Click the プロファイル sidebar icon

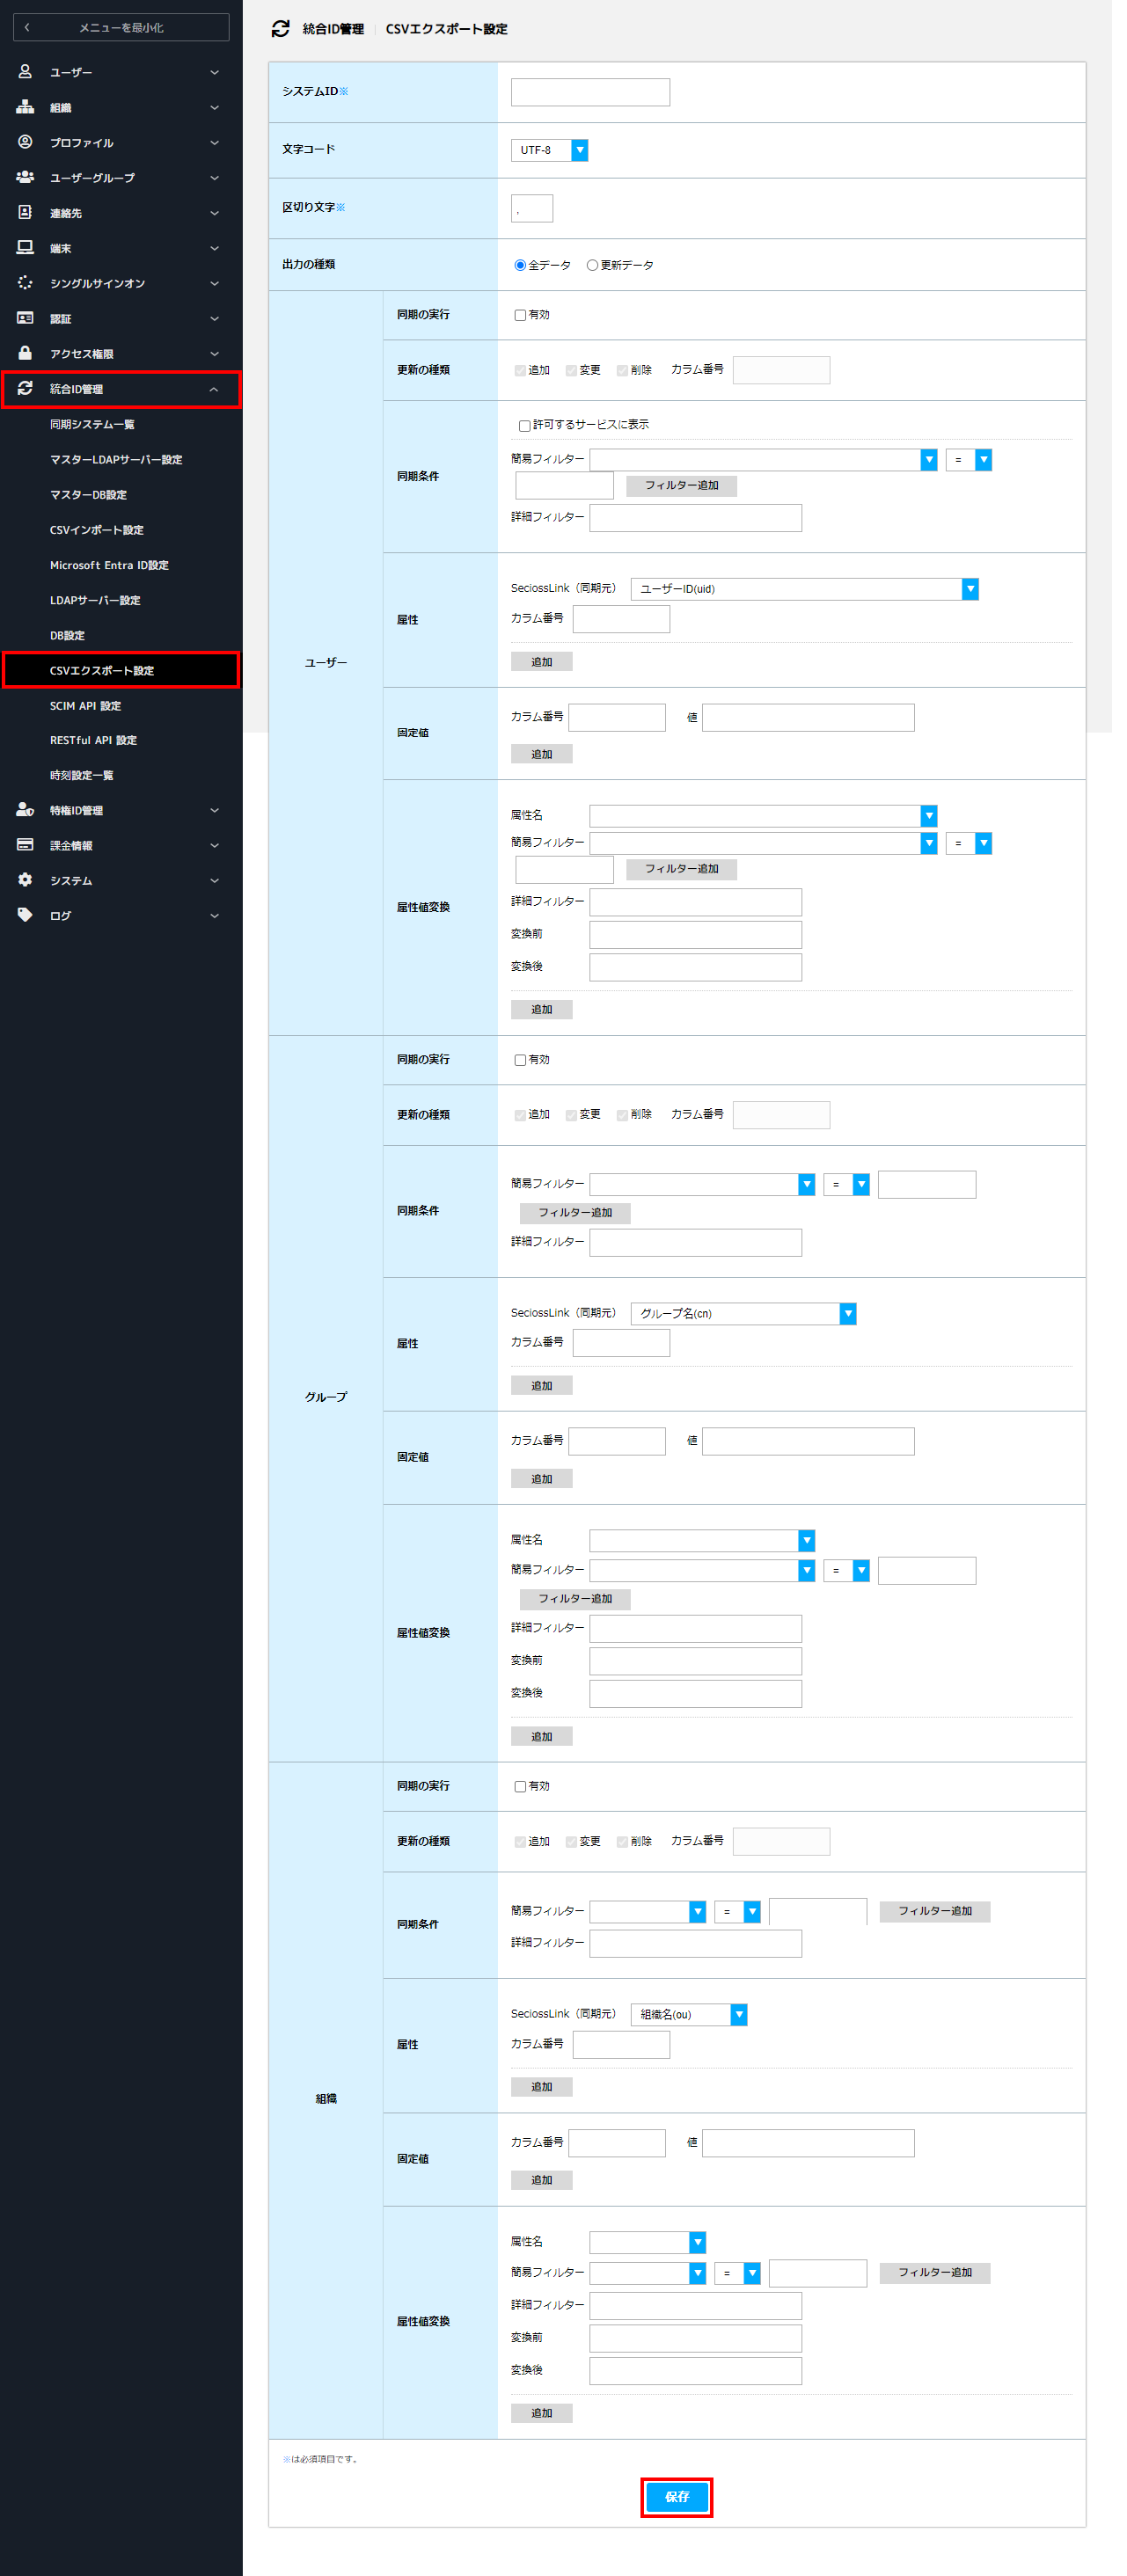point(25,142)
